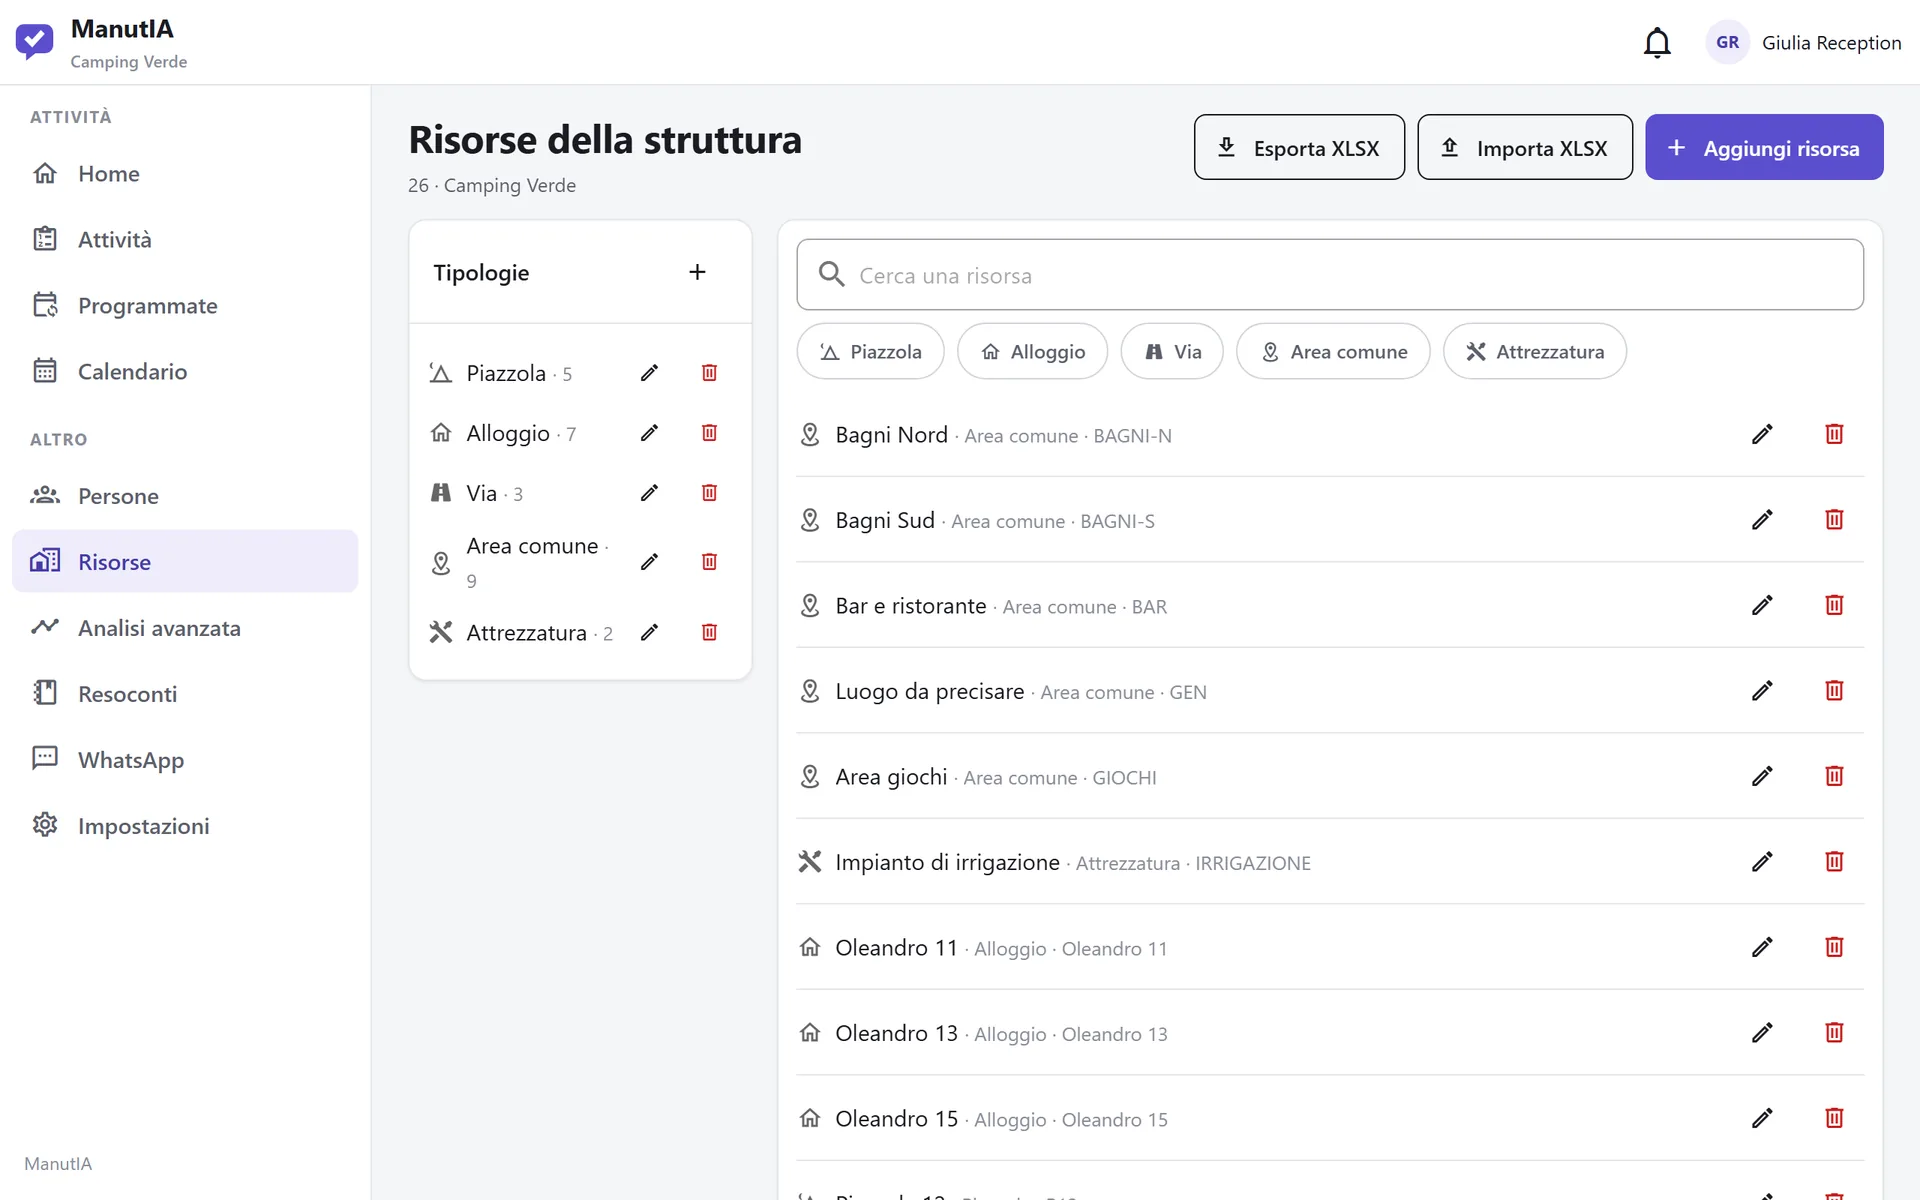
Task: Delete the Luogo da precisare resource
Action: [1834, 691]
